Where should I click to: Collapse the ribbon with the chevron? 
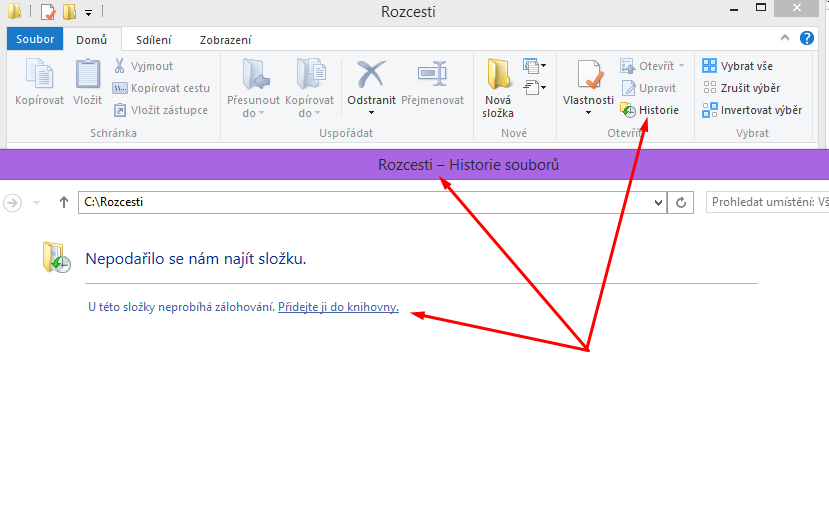point(785,38)
